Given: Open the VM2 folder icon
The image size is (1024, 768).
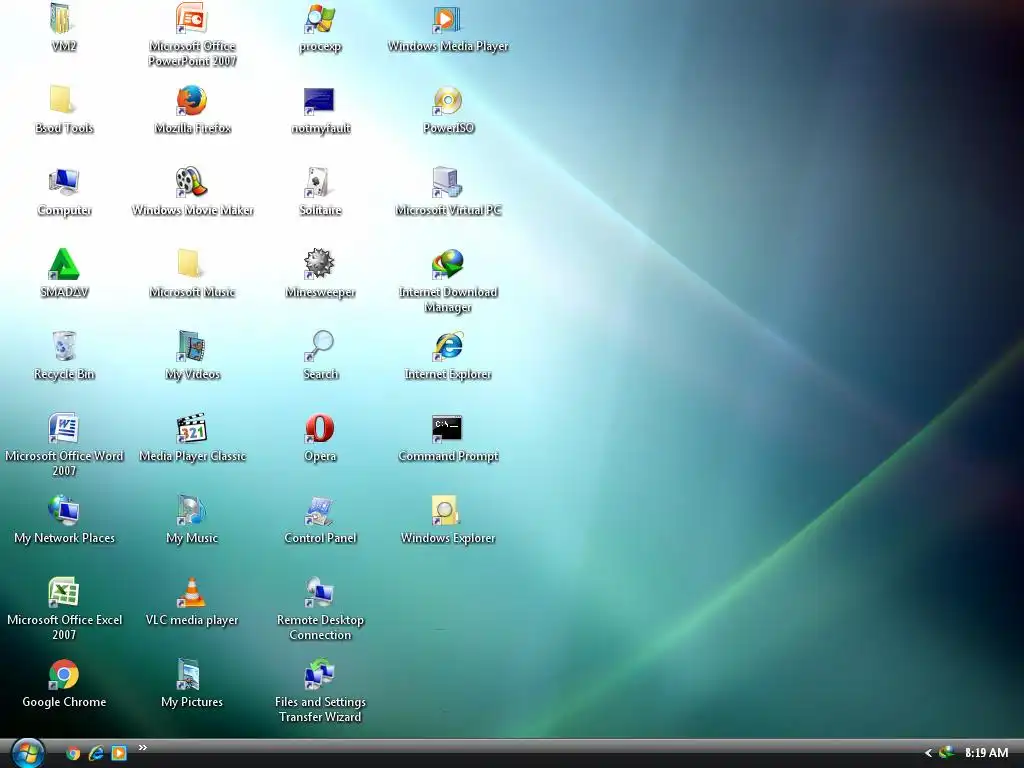Looking at the screenshot, I should [x=63, y=18].
